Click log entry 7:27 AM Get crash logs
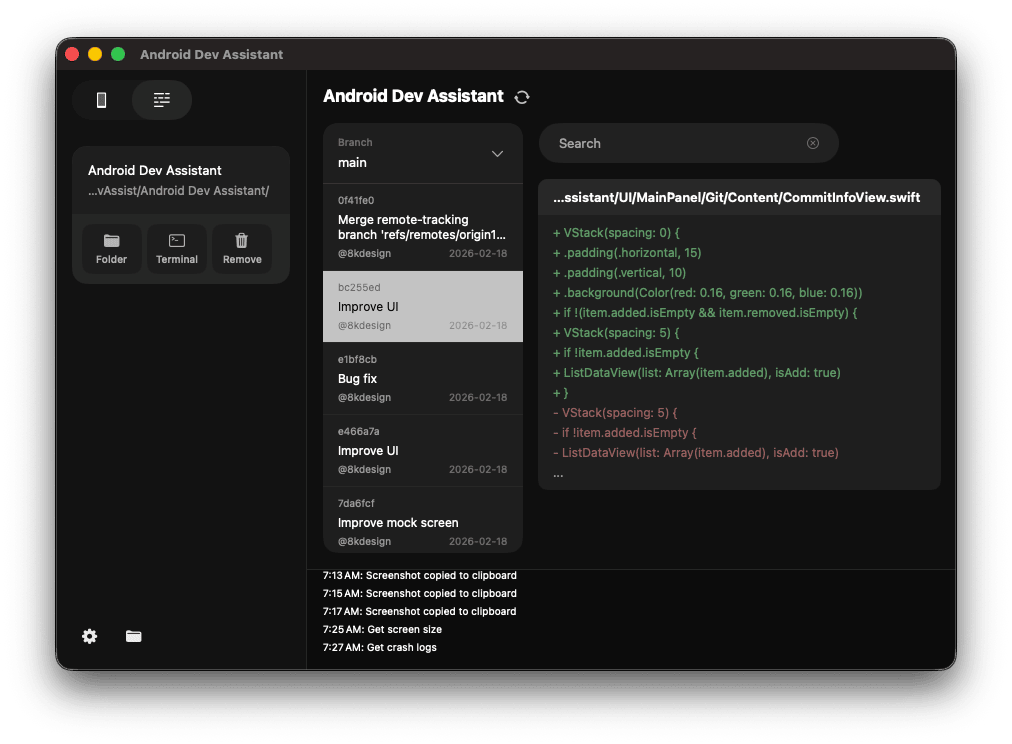The width and height of the screenshot is (1012, 744). coord(380,647)
